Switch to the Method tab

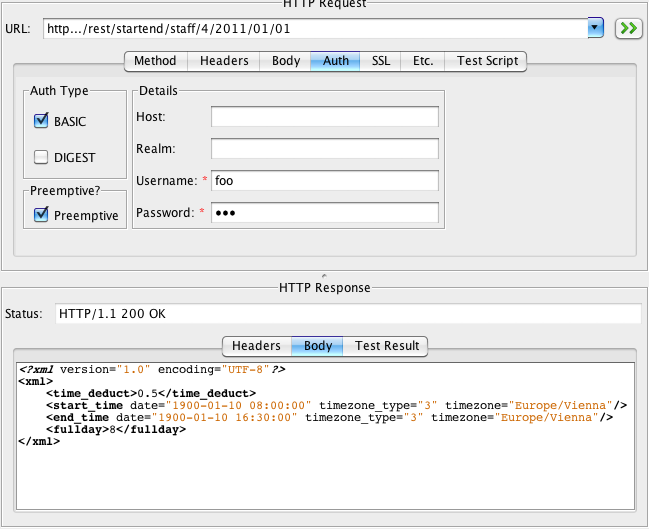tap(155, 61)
